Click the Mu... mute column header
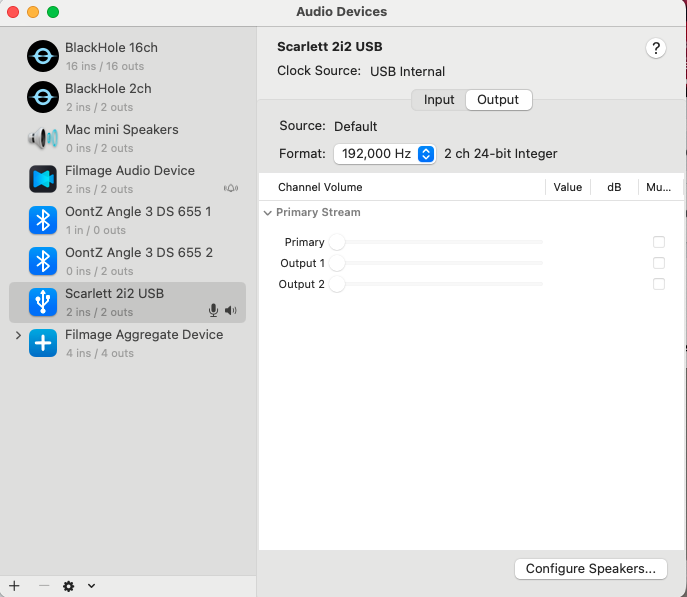Viewport: 687px width, 597px height. [659, 187]
